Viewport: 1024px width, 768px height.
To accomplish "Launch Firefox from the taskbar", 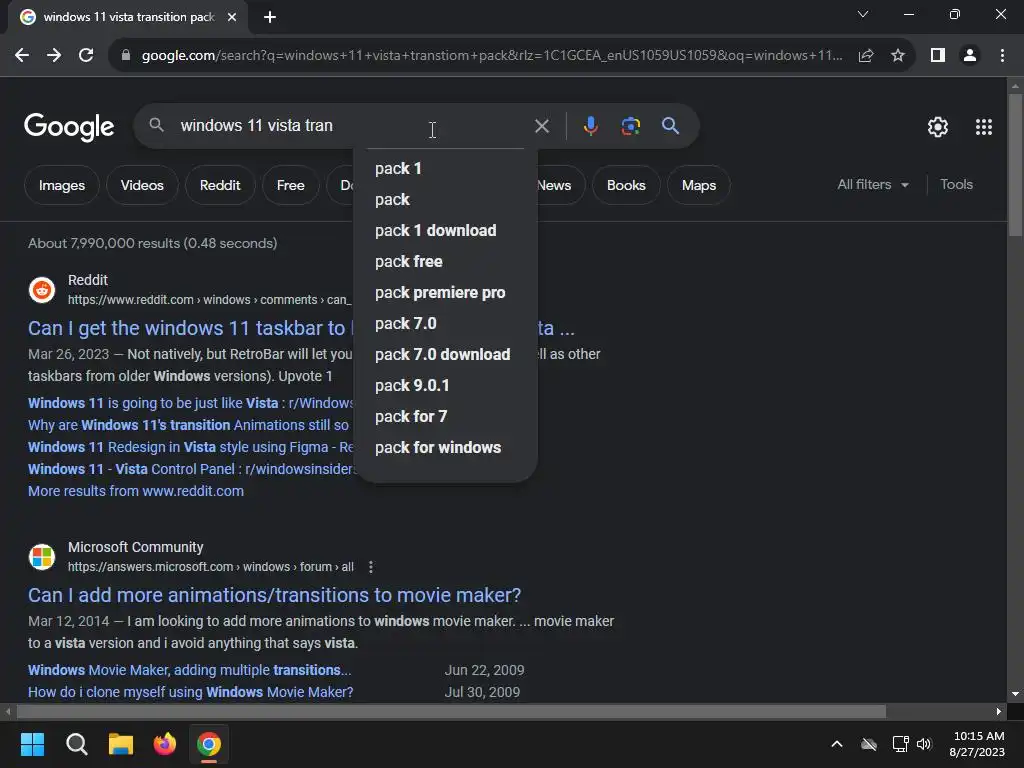I will (165, 744).
